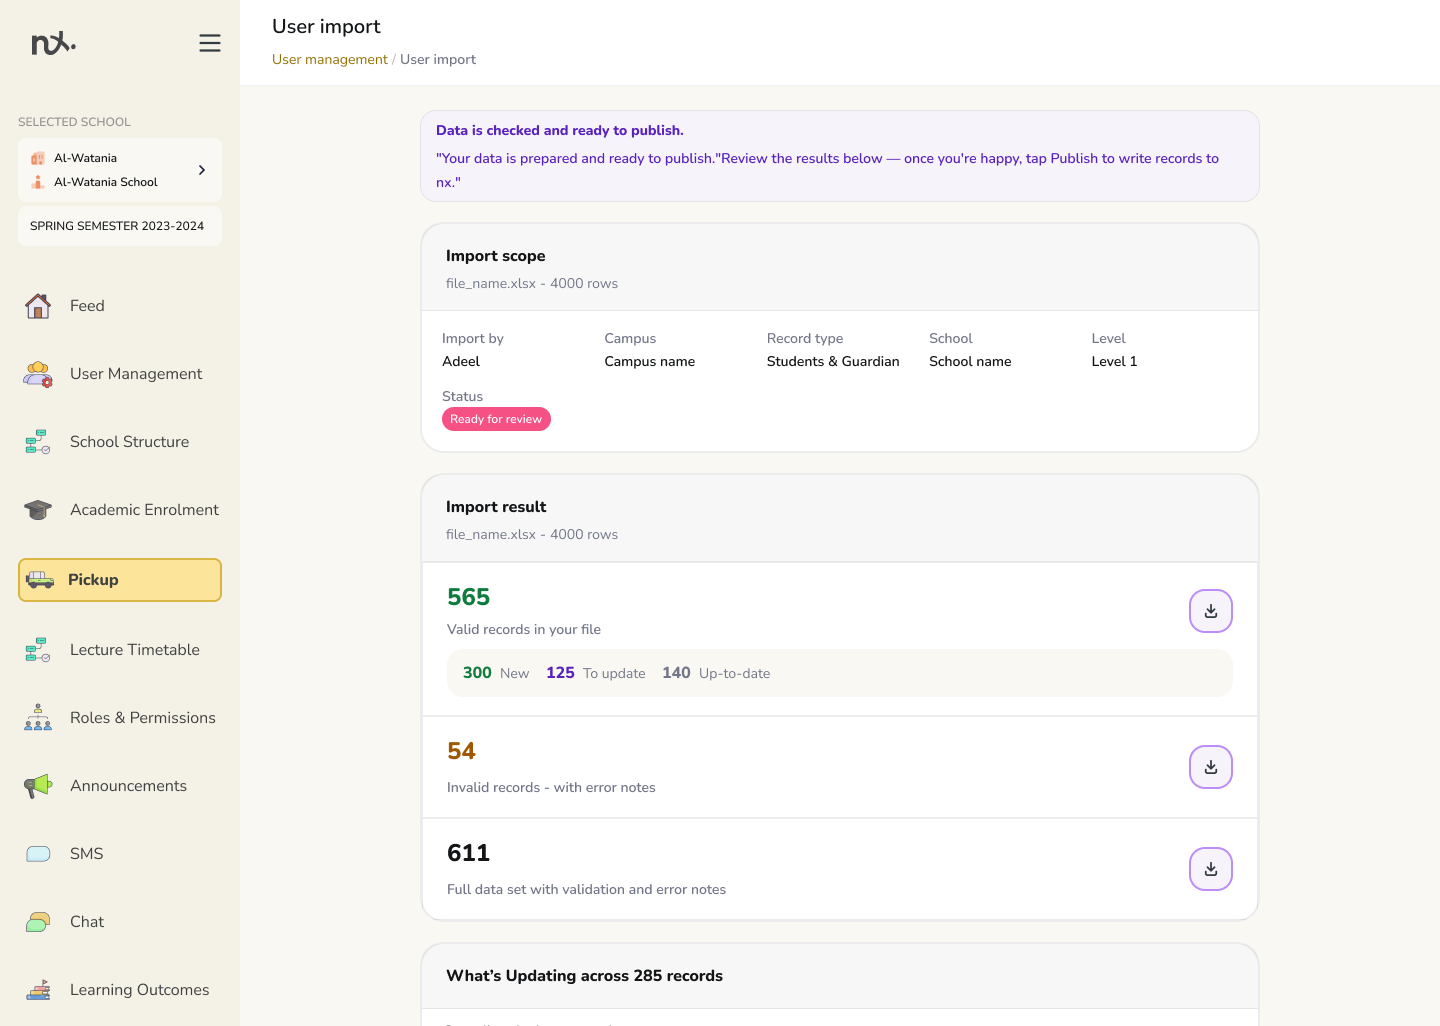Screen dimensions: 1440x1026
Task: Follow the User management breadcrumb link
Action: [x=330, y=60]
